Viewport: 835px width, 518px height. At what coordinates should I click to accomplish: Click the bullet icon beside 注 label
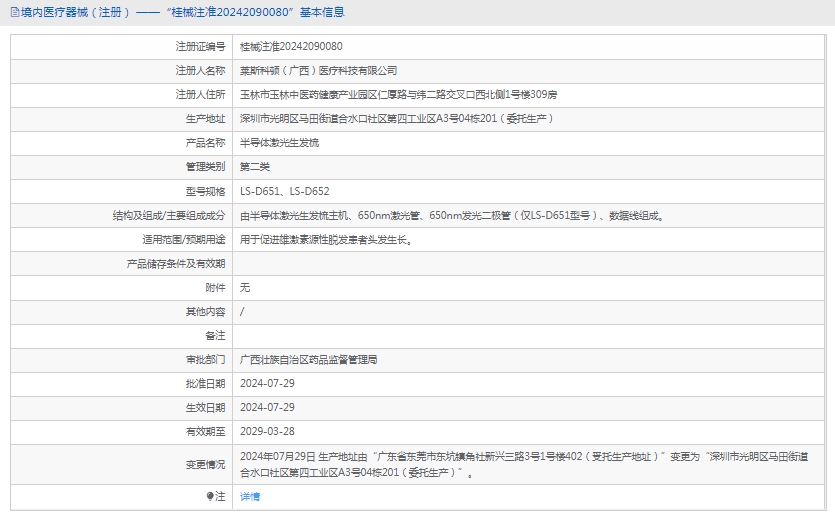tap(210, 496)
